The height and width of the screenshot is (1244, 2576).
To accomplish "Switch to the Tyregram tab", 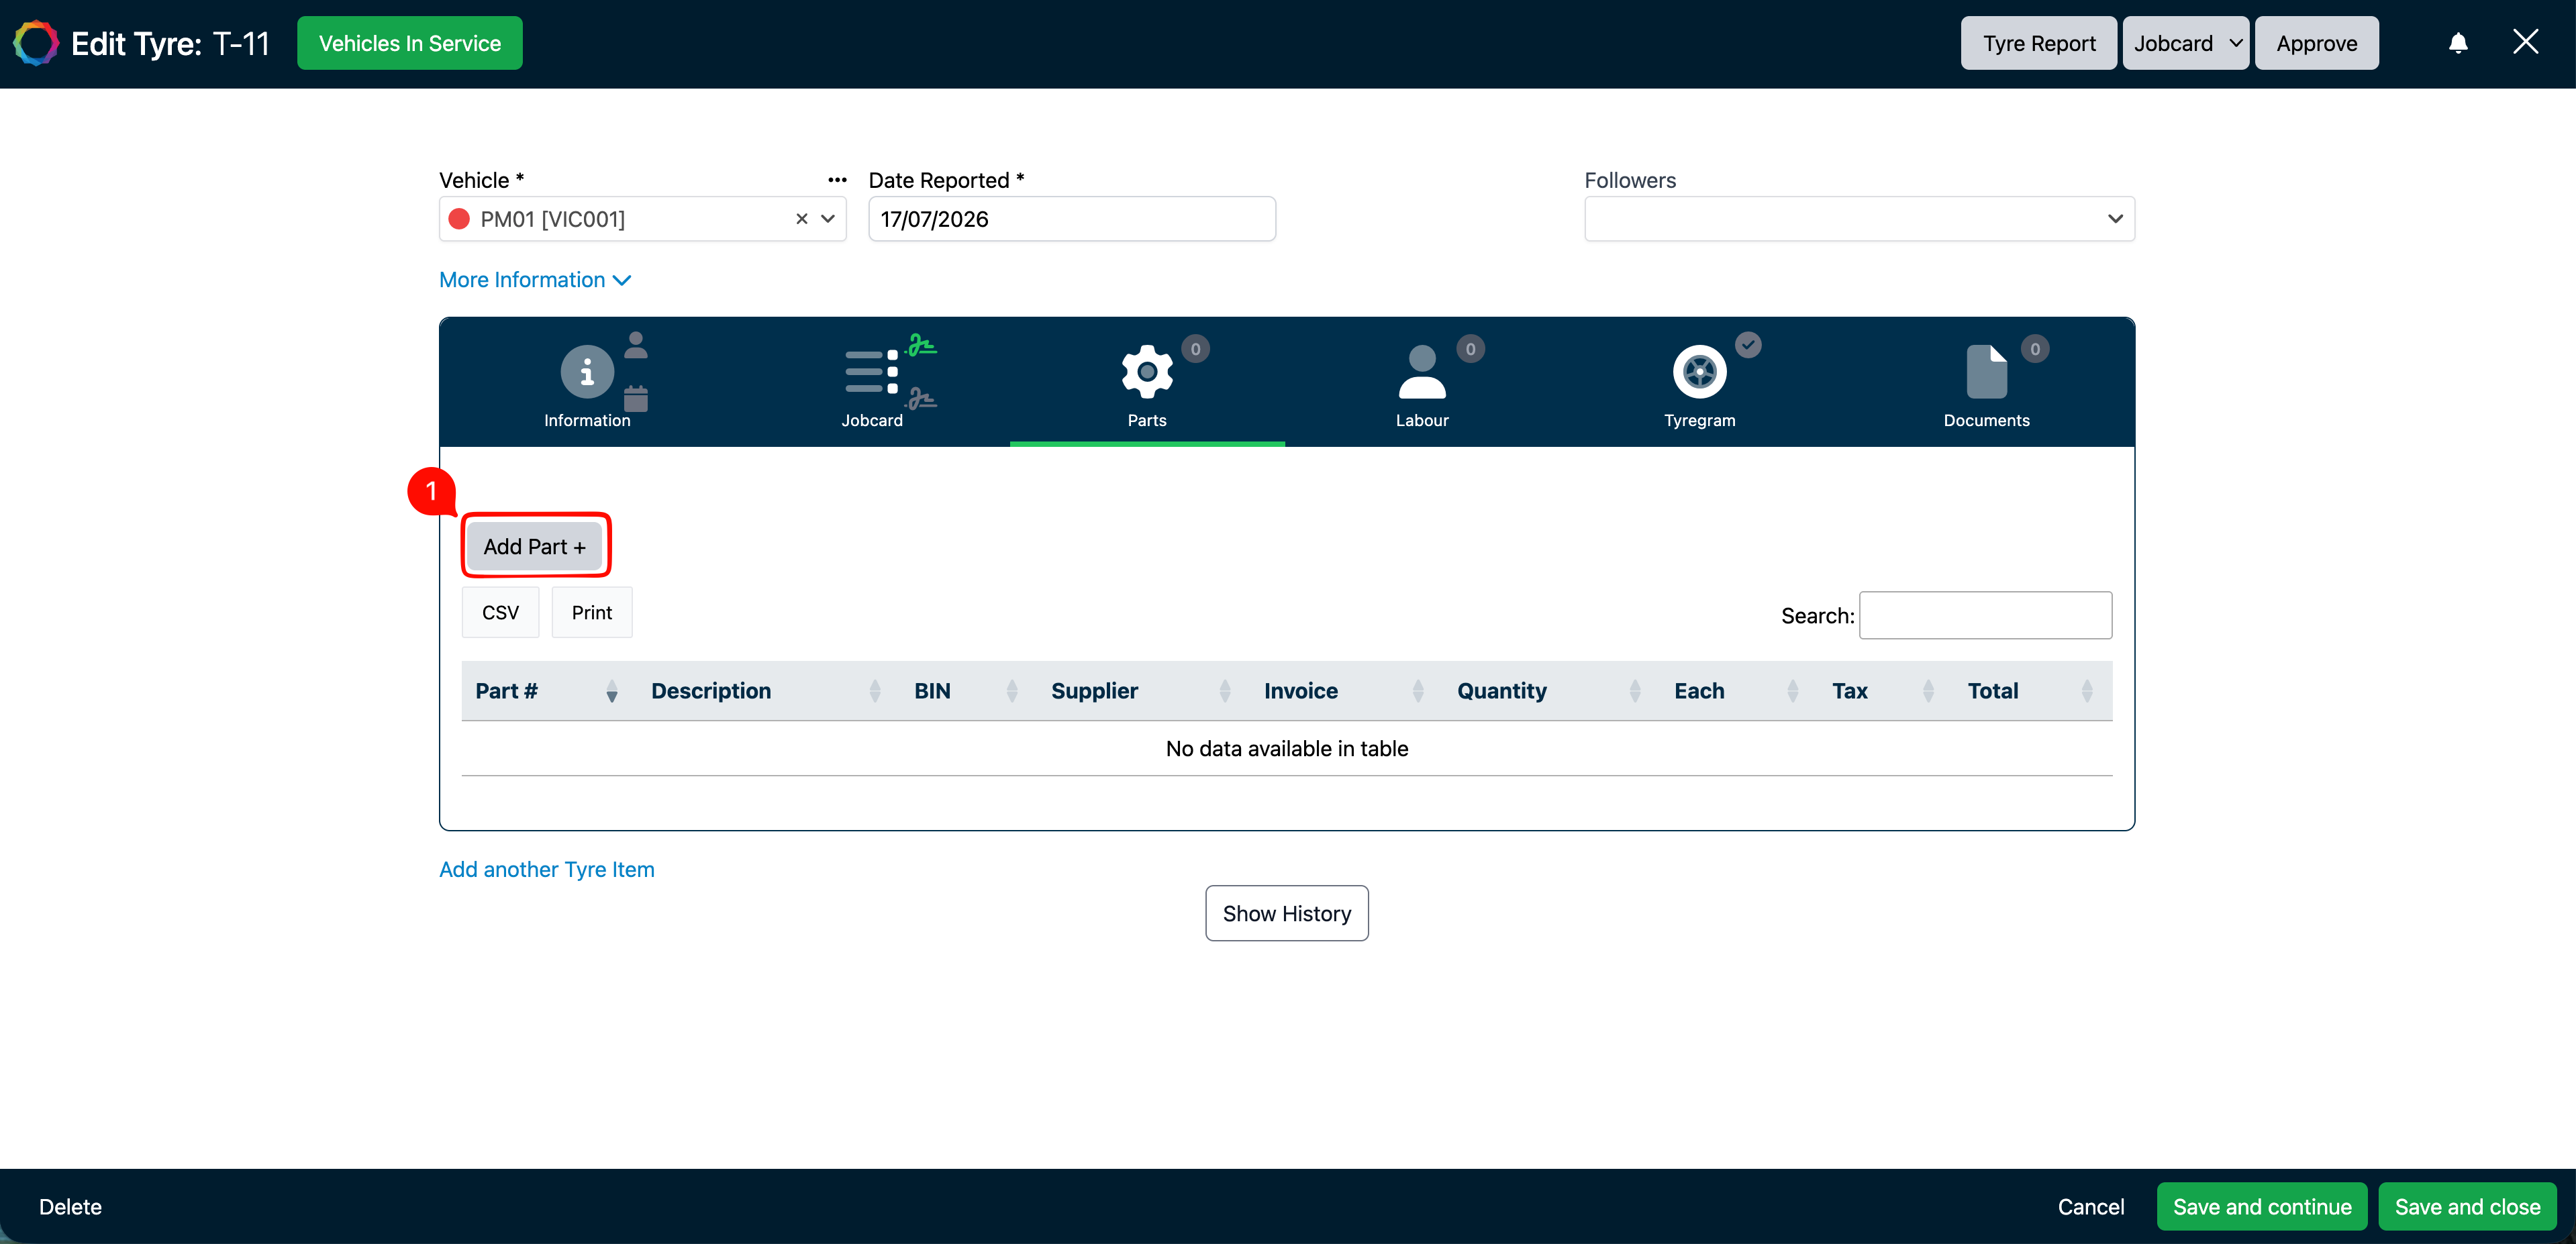I will (x=1699, y=385).
